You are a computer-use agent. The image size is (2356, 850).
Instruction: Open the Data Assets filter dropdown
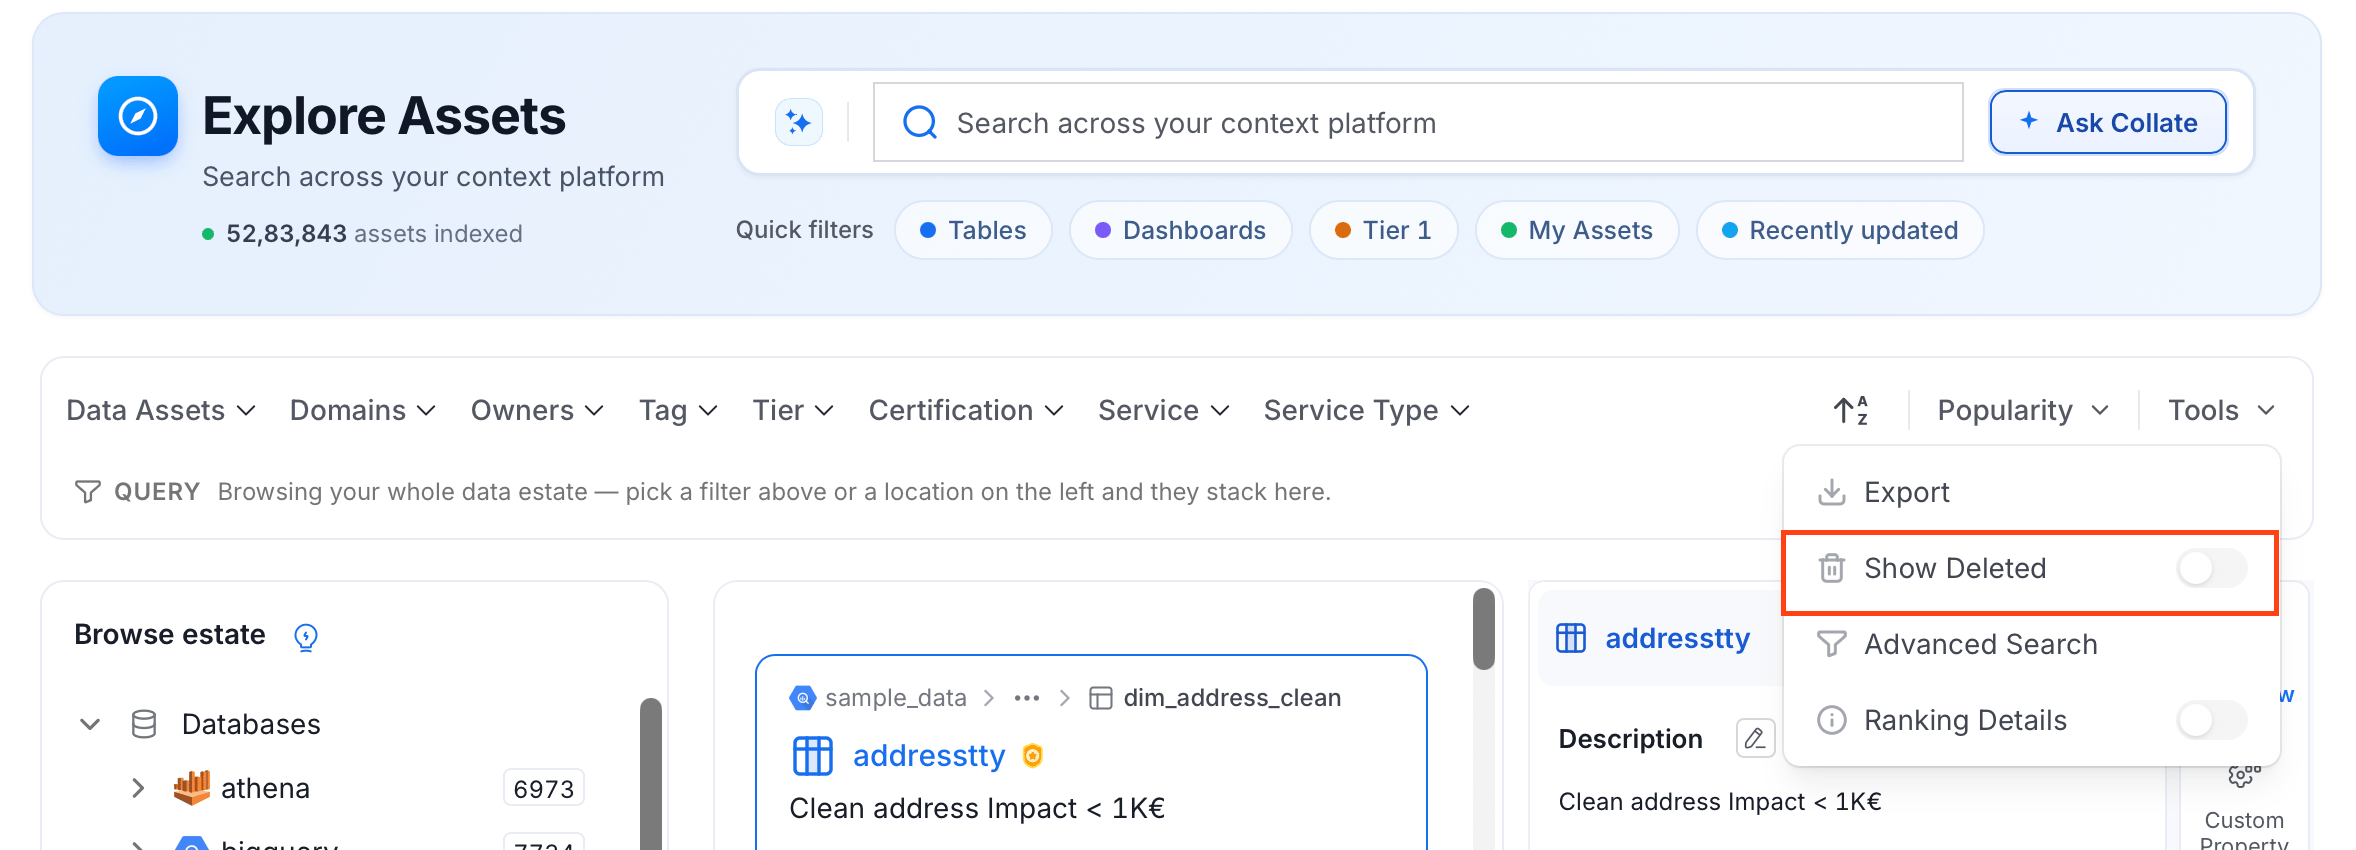(161, 410)
